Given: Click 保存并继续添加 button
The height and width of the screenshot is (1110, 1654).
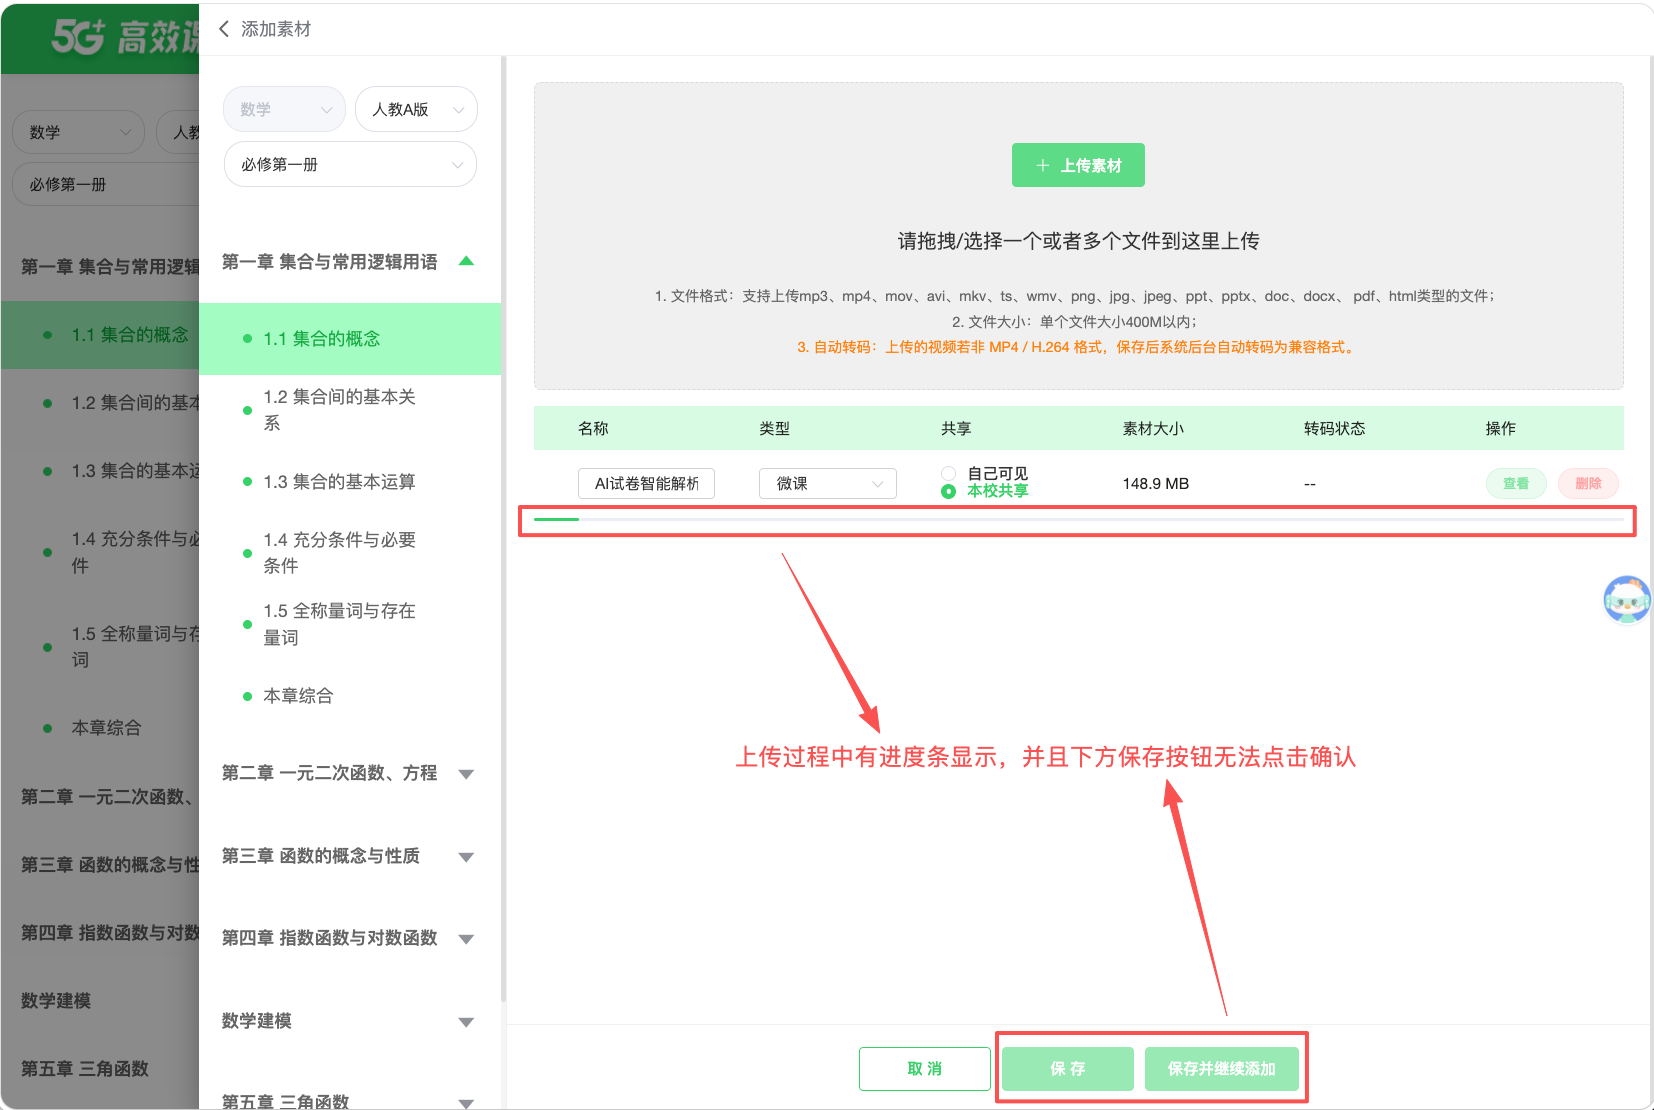Looking at the screenshot, I should [x=1222, y=1068].
